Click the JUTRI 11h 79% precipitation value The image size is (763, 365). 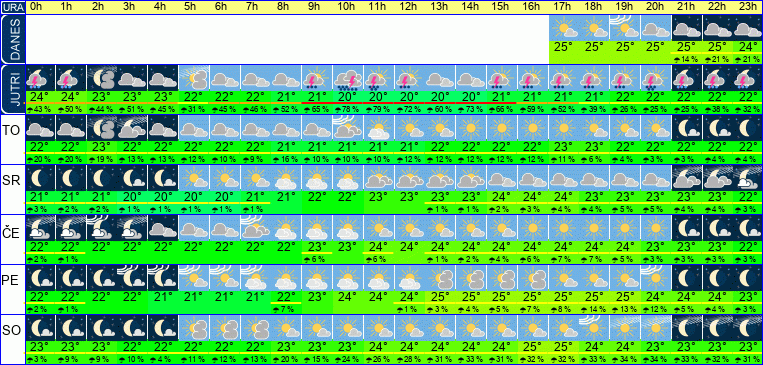(x=379, y=110)
